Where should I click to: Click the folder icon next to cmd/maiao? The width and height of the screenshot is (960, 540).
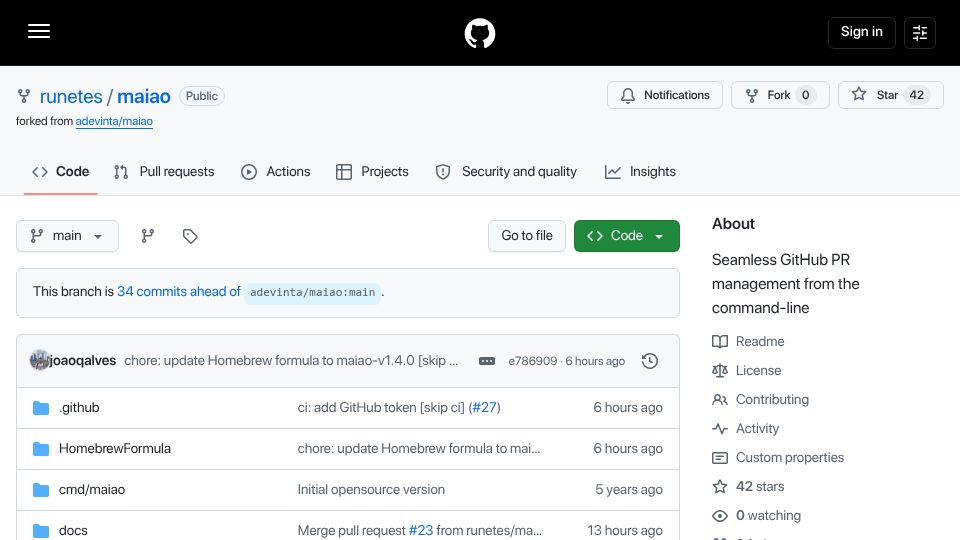[x=41, y=490]
